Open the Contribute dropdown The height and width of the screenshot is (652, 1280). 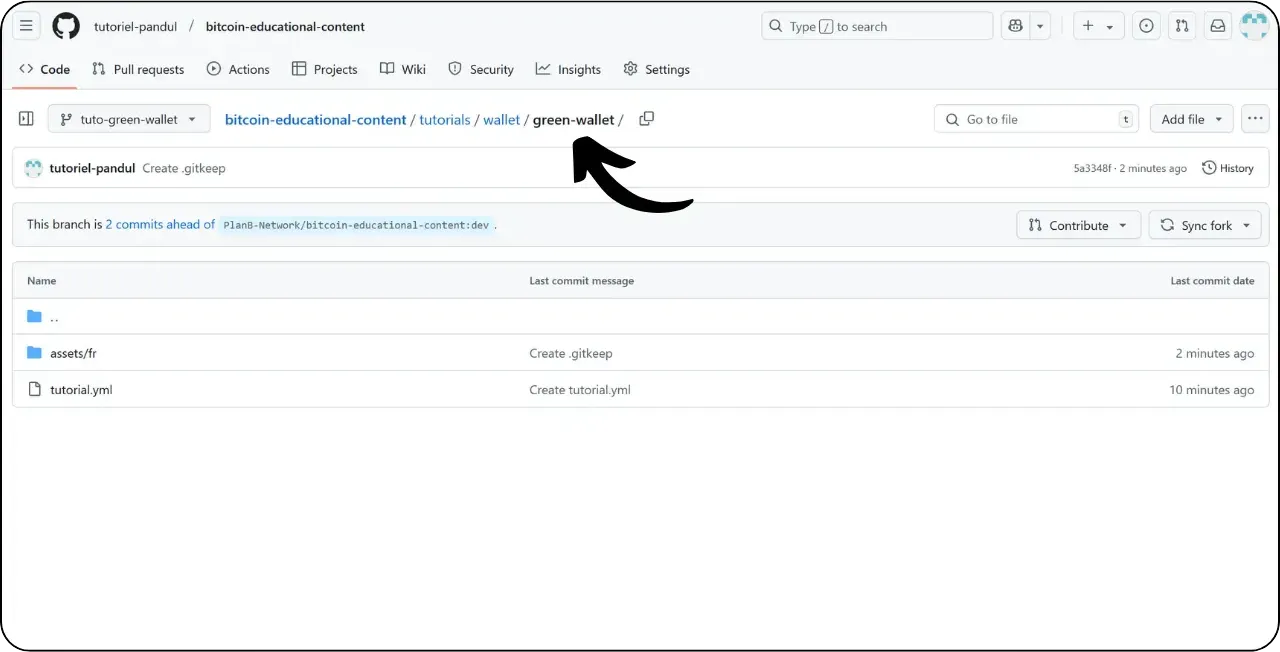[x=1078, y=225]
